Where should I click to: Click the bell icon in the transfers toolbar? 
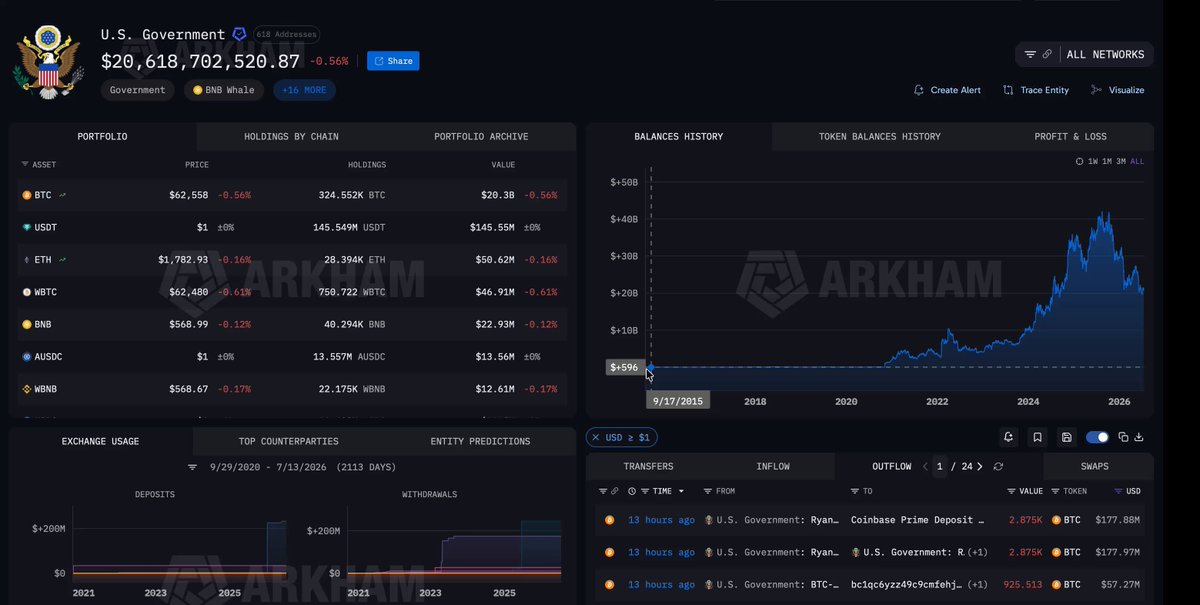point(1008,437)
